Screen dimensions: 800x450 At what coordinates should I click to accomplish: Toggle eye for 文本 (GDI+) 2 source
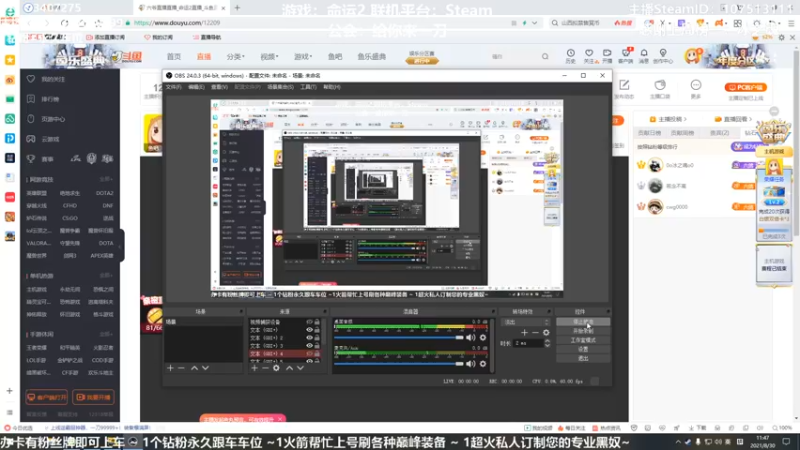[309, 338]
